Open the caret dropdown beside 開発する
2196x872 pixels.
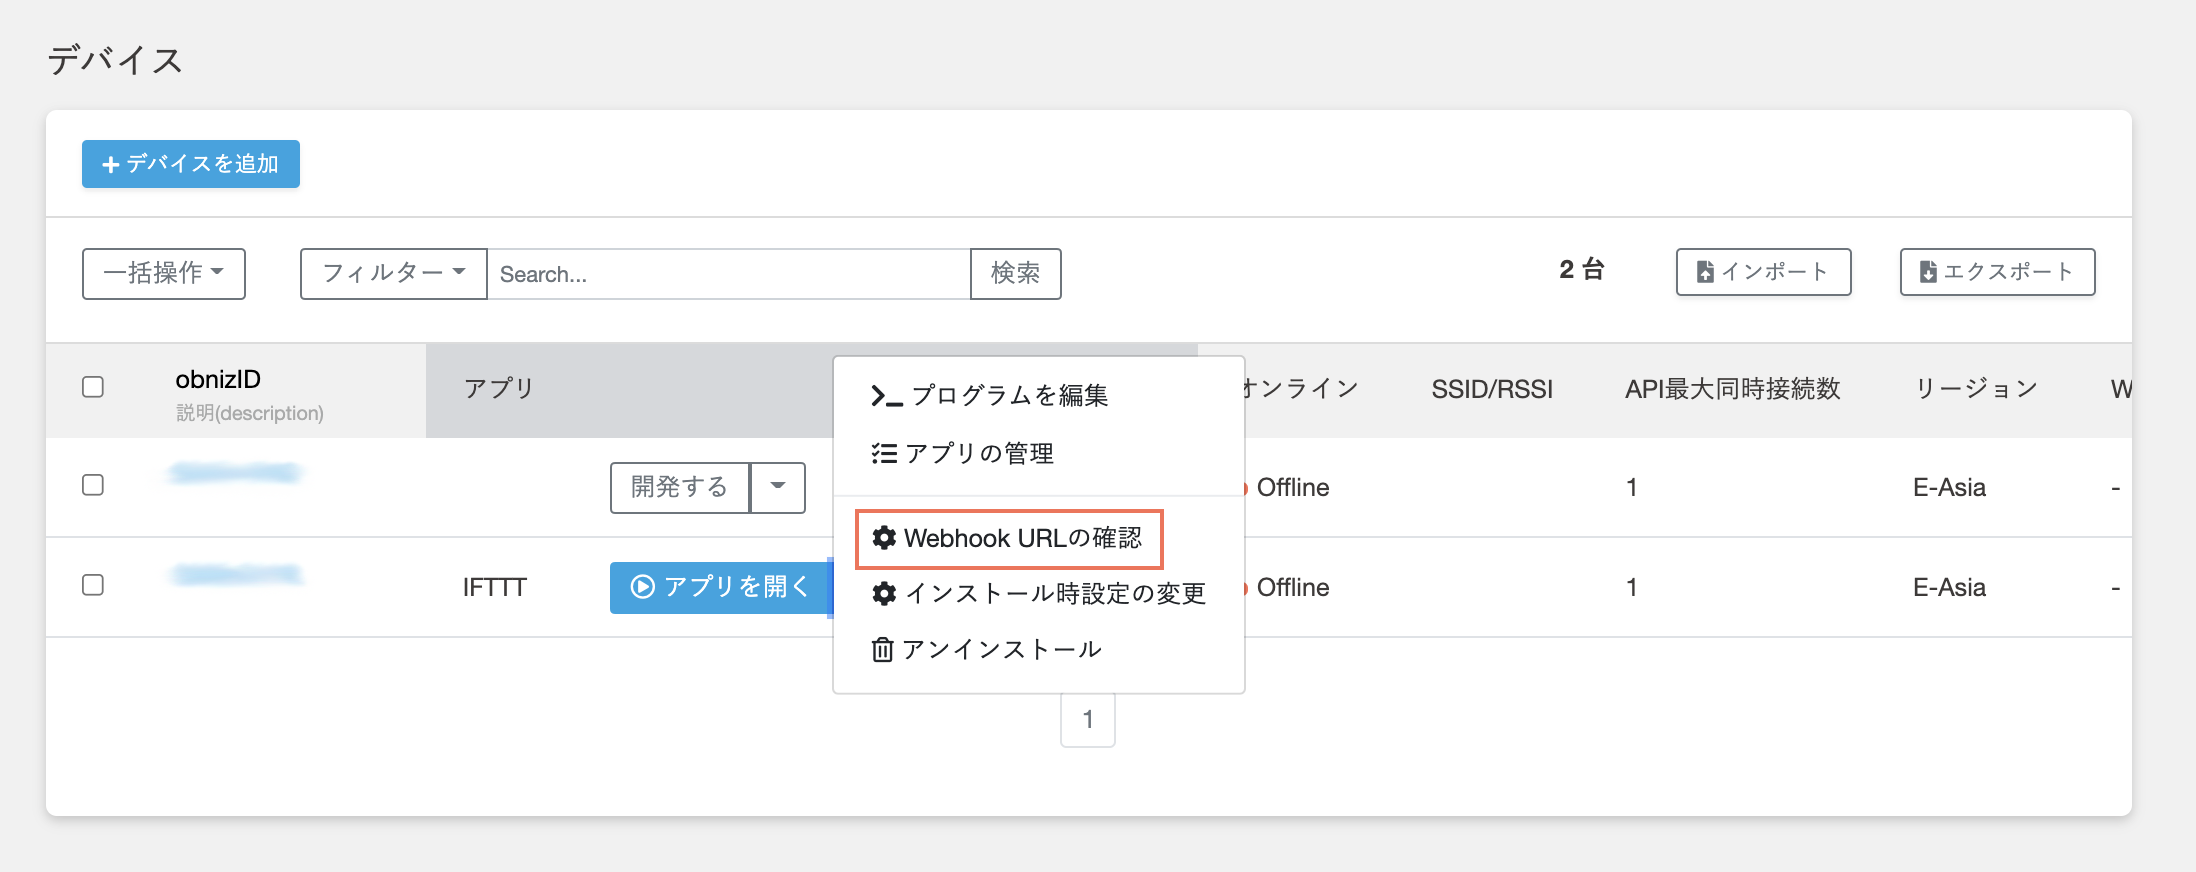pos(778,487)
